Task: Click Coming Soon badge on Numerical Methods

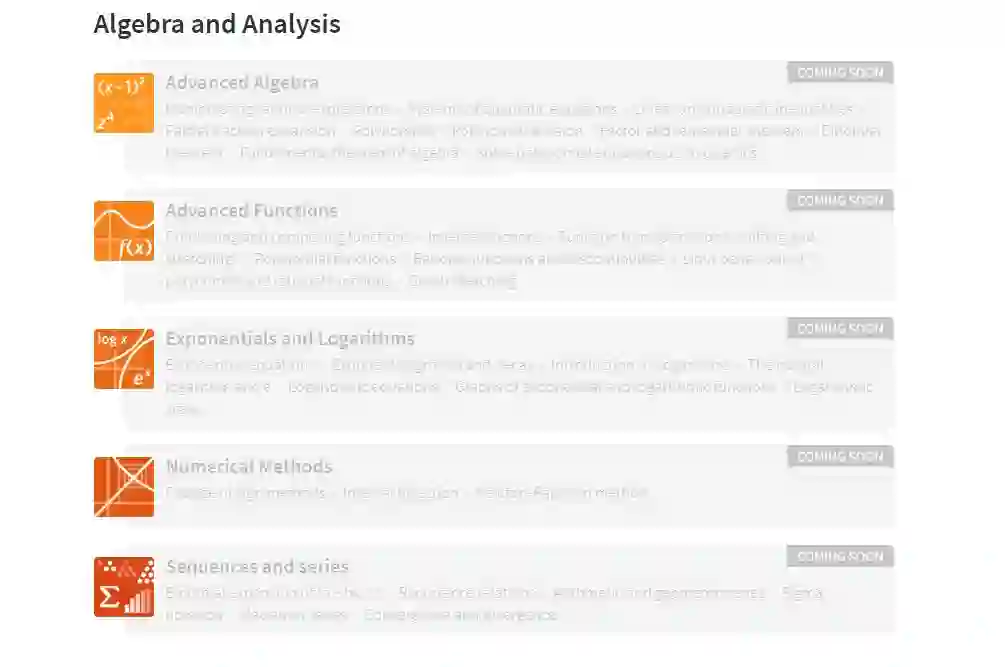Action: pos(839,457)
